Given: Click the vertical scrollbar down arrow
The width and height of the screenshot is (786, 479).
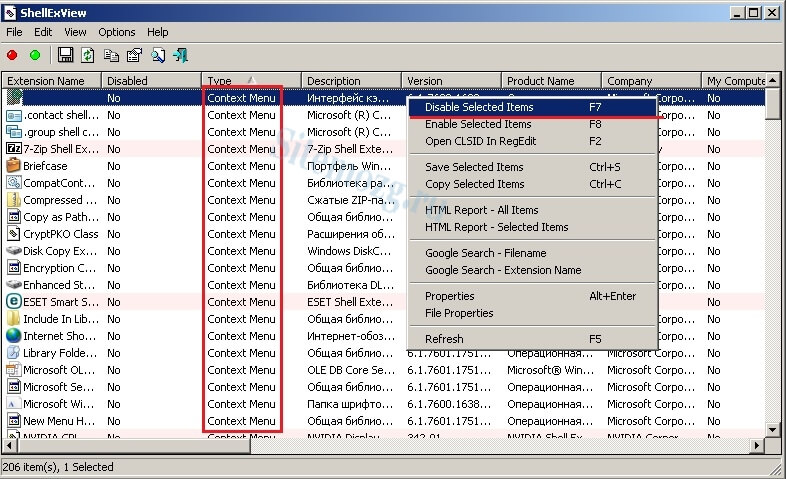Looking at the screenshot, I should pos(772,429).
